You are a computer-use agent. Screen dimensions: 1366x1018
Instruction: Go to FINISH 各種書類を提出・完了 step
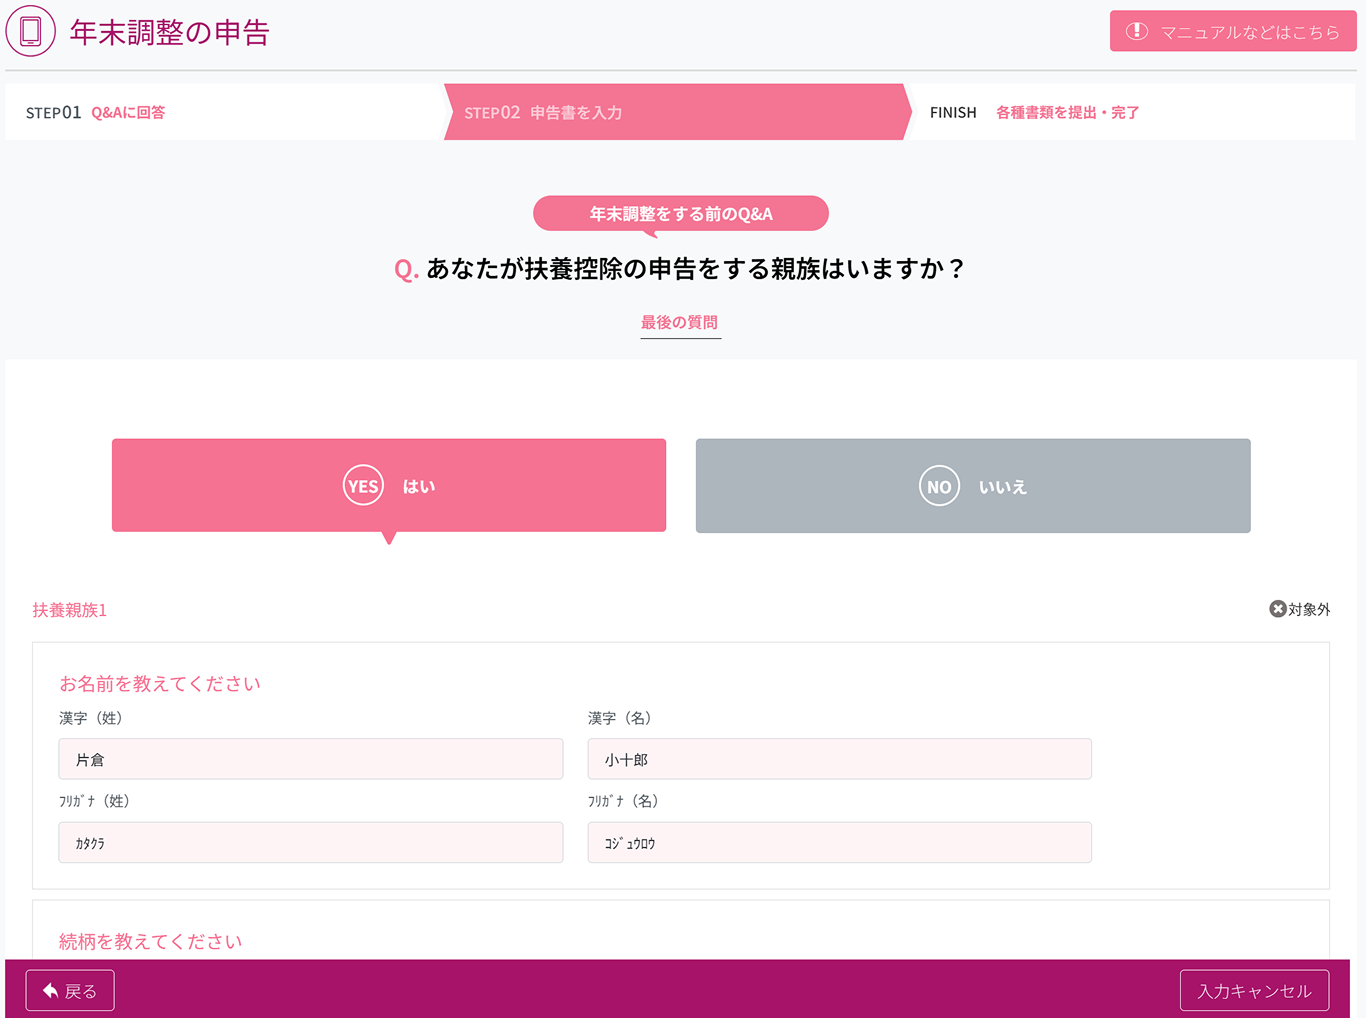(1034, 112)
